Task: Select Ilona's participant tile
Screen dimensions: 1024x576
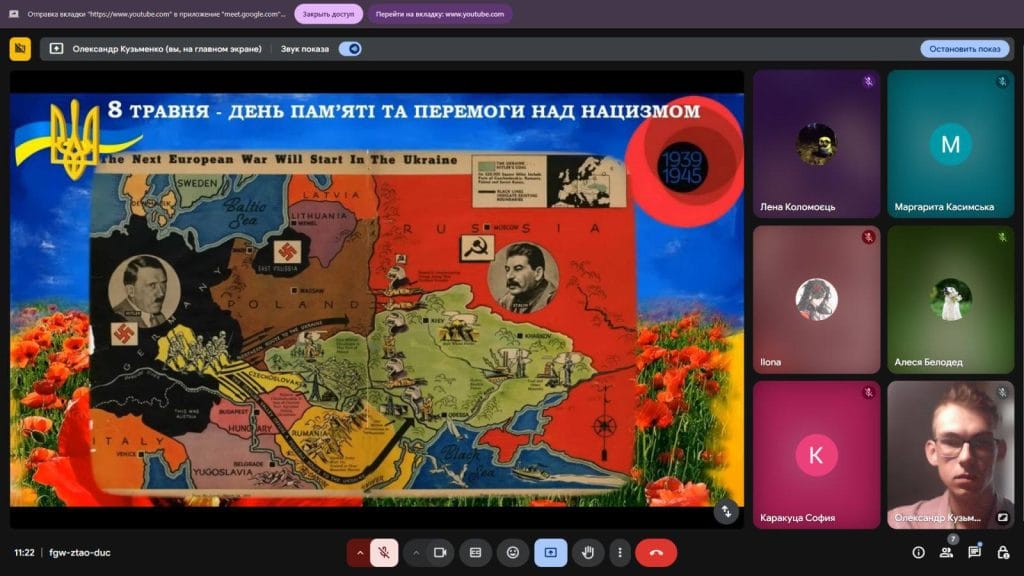Action: coord(816,300)
